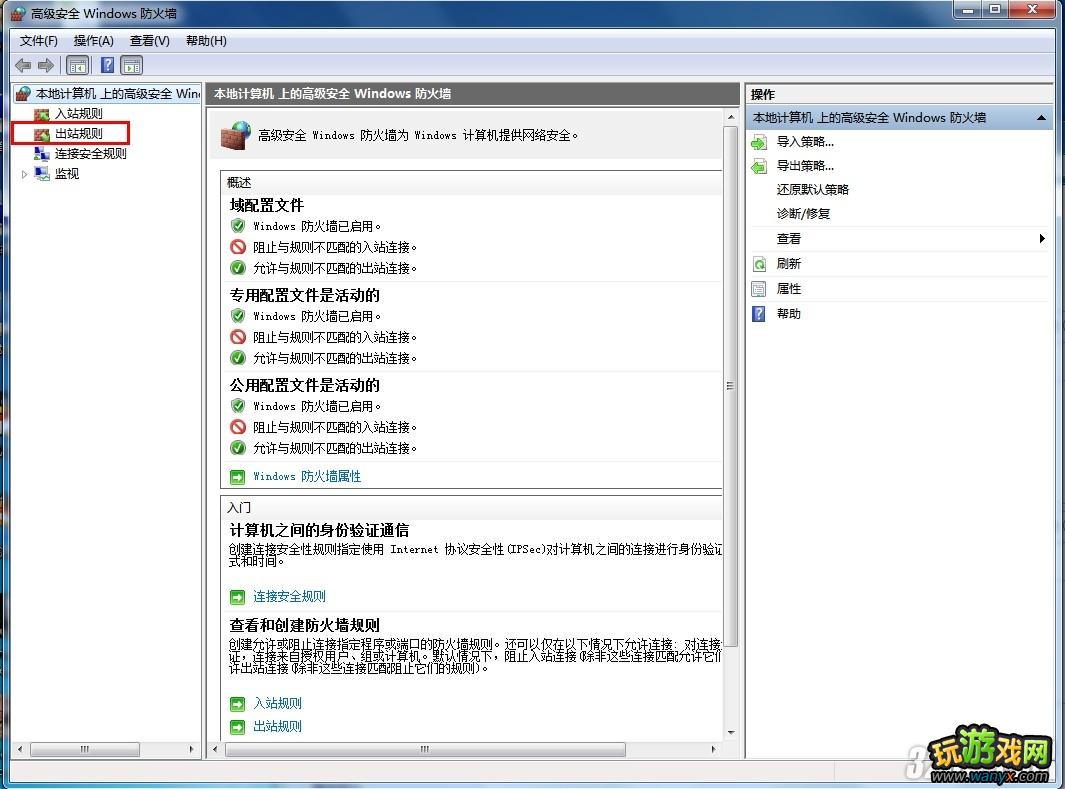
Task: Click the 公用配置文件是活动的 heading
Action: [x=305, y=386]
